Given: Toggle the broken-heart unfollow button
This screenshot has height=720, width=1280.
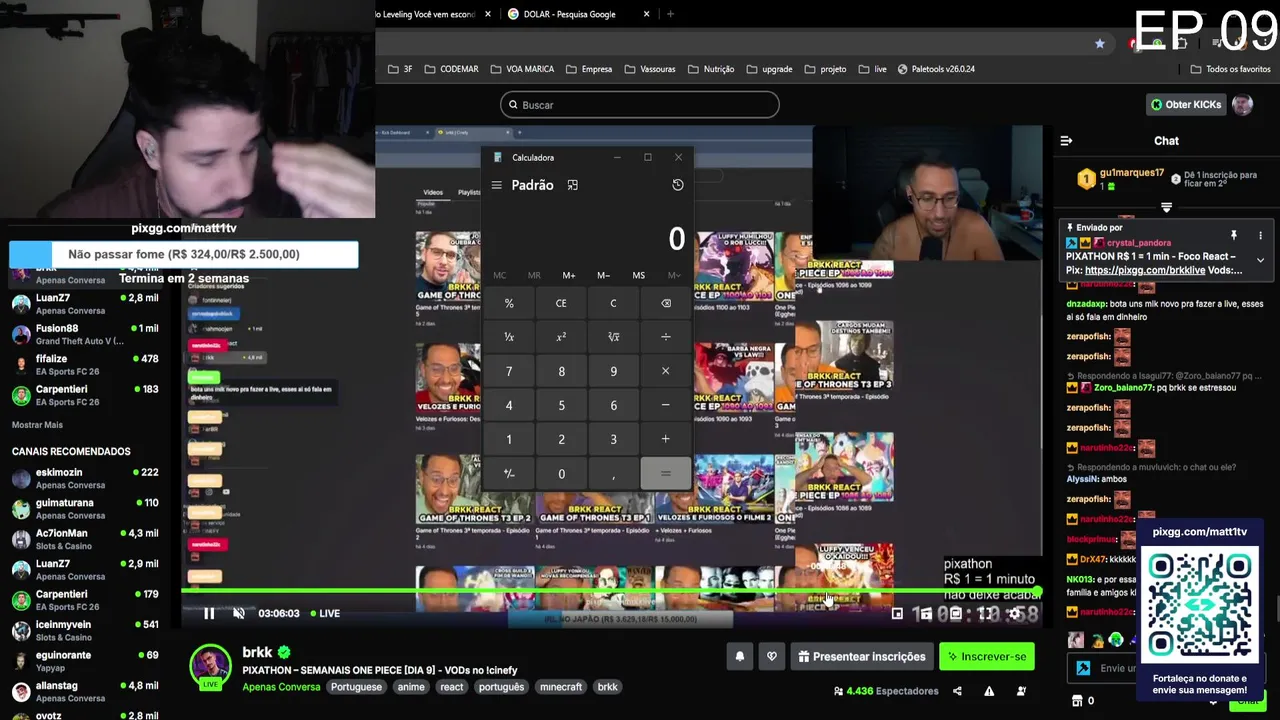Looking at the screenshot, I should (771, 656).
